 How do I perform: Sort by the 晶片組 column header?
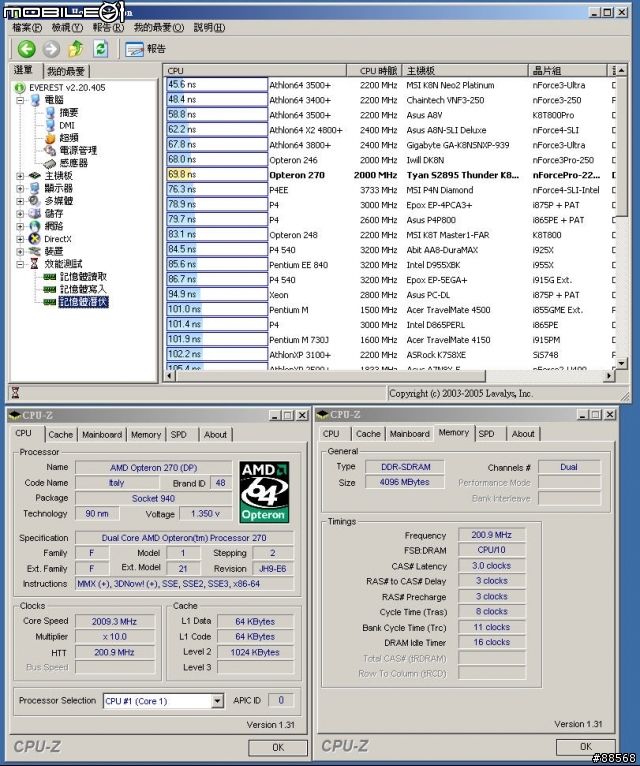pos(567,71)
